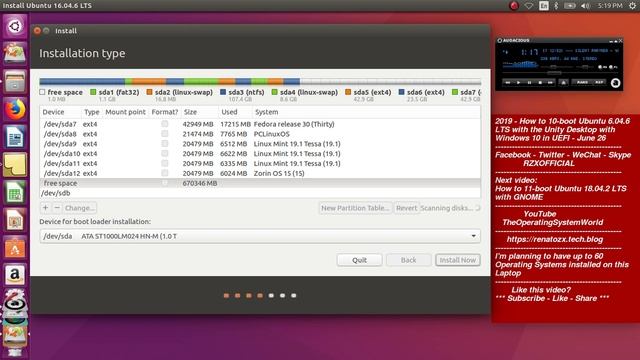Screen dimensions: 640x360
Task: Click the Install Ubuntu launcher icon under Dash
Action: coord(15,53)
